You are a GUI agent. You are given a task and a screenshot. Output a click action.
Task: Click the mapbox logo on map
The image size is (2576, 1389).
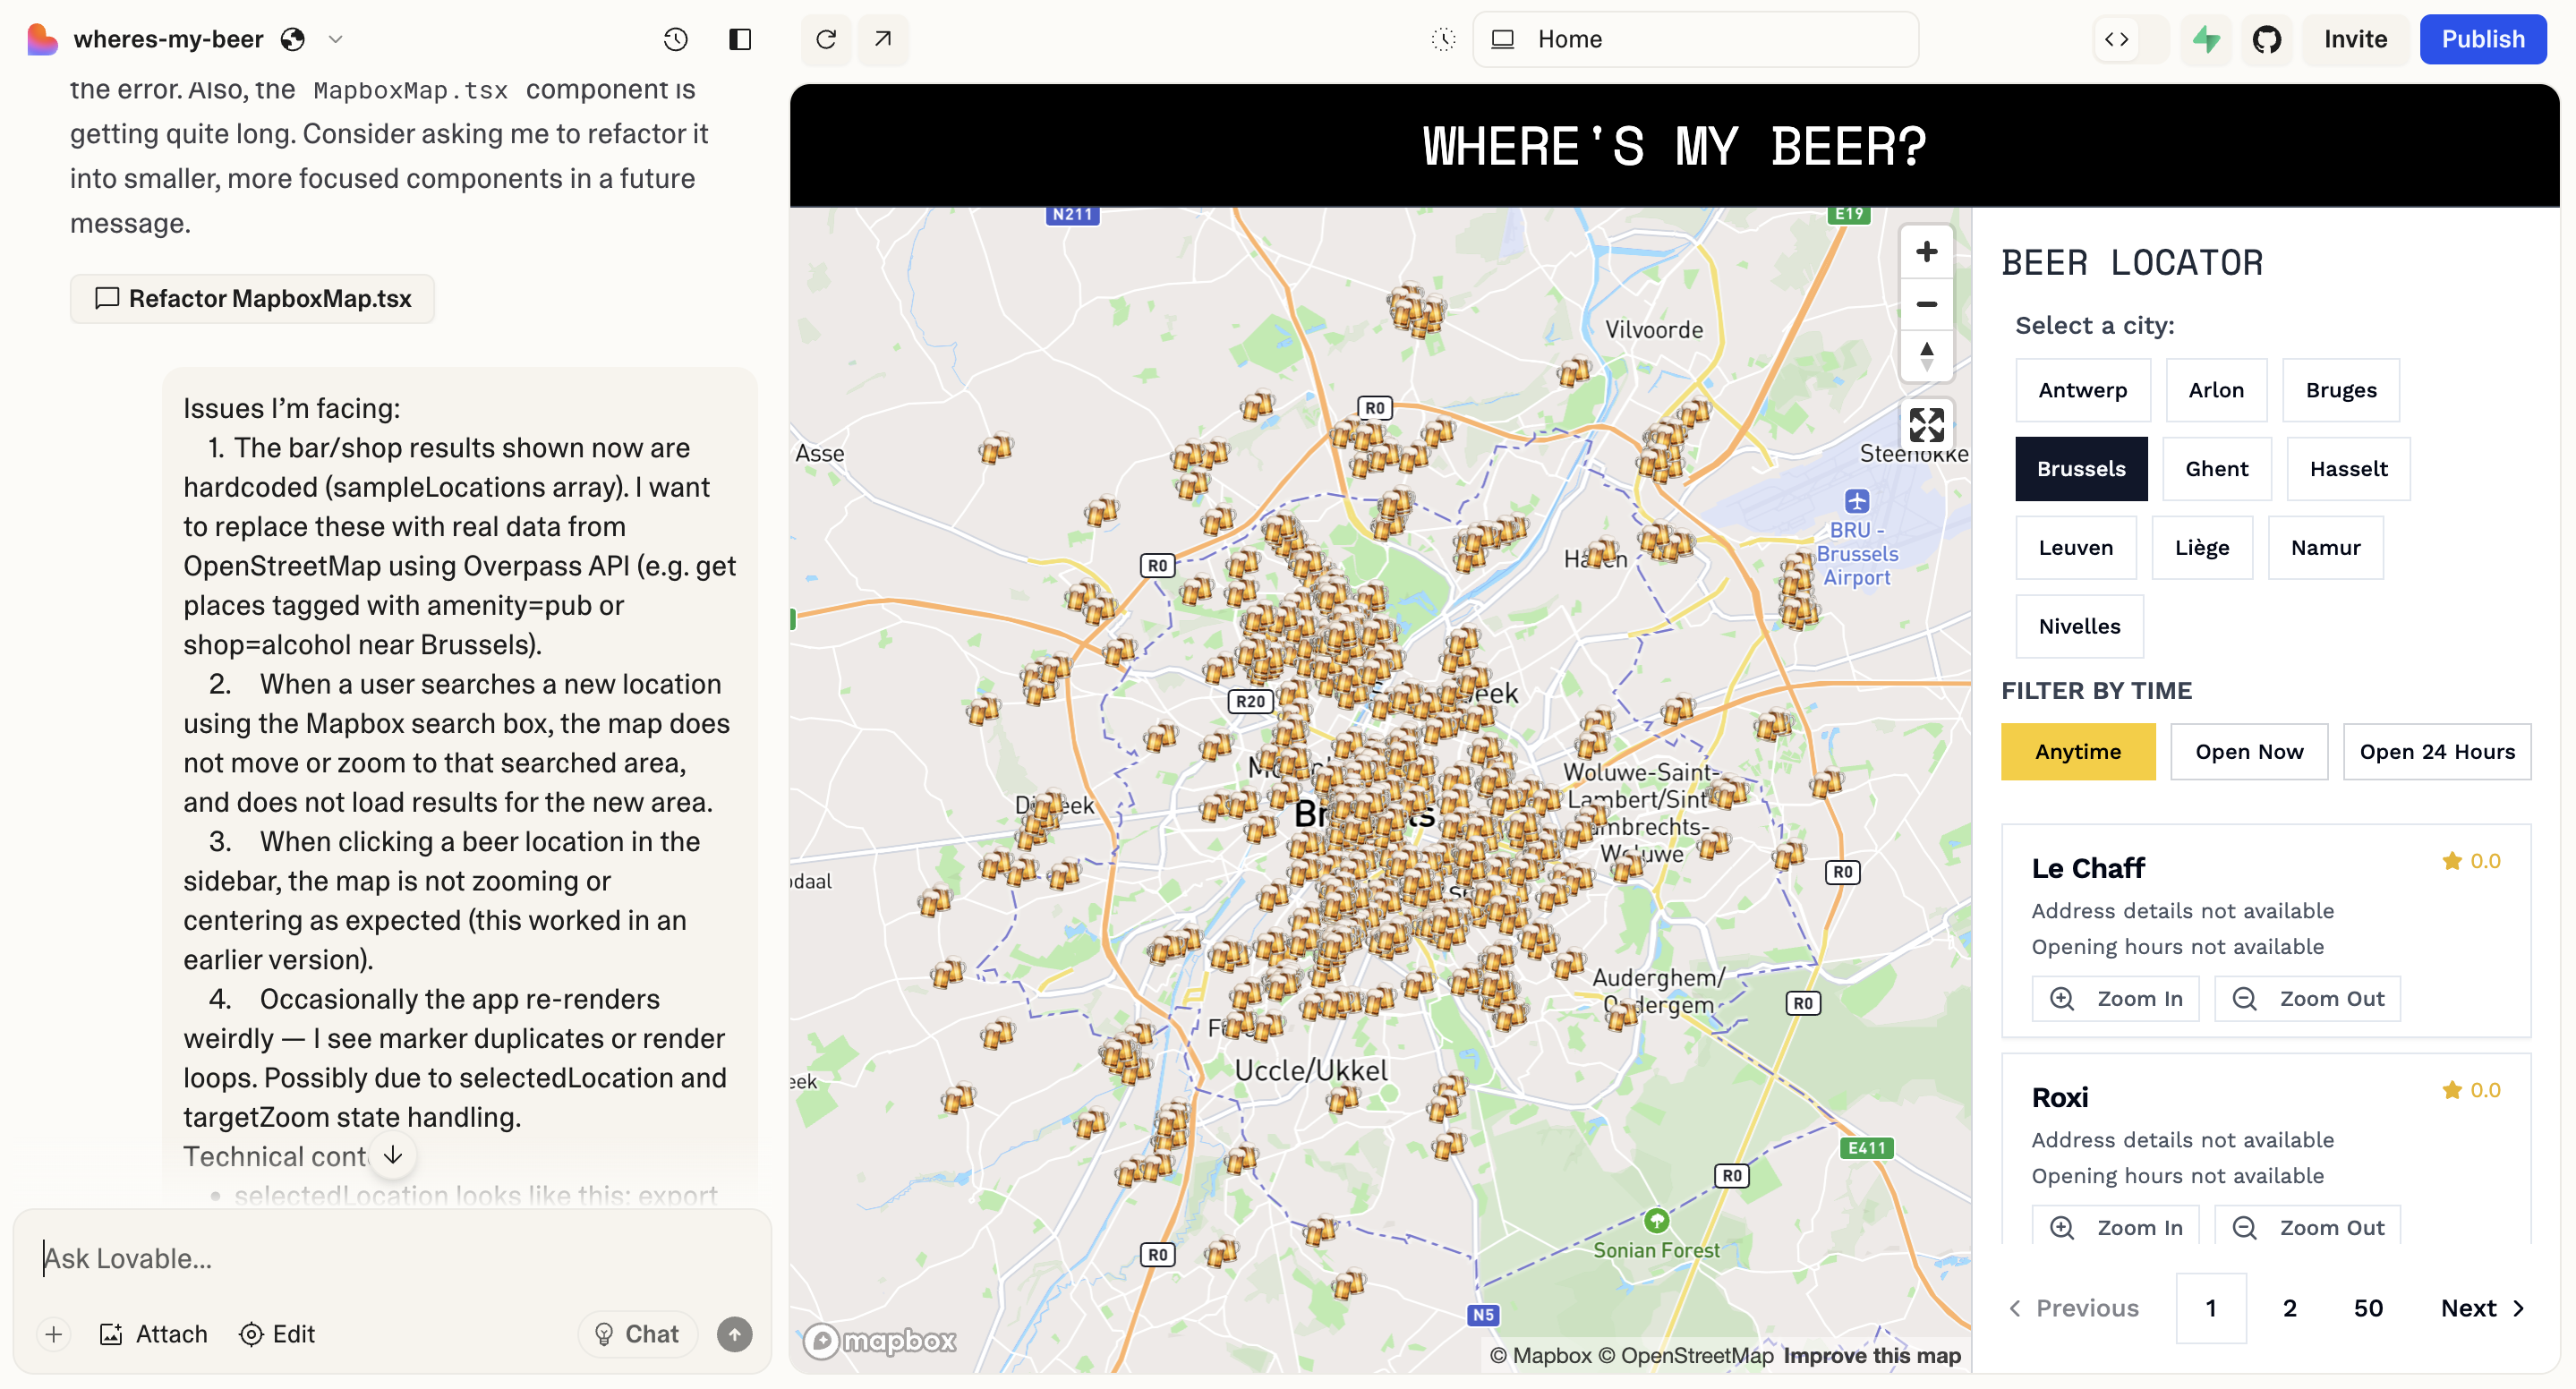tap(879, 1341)
